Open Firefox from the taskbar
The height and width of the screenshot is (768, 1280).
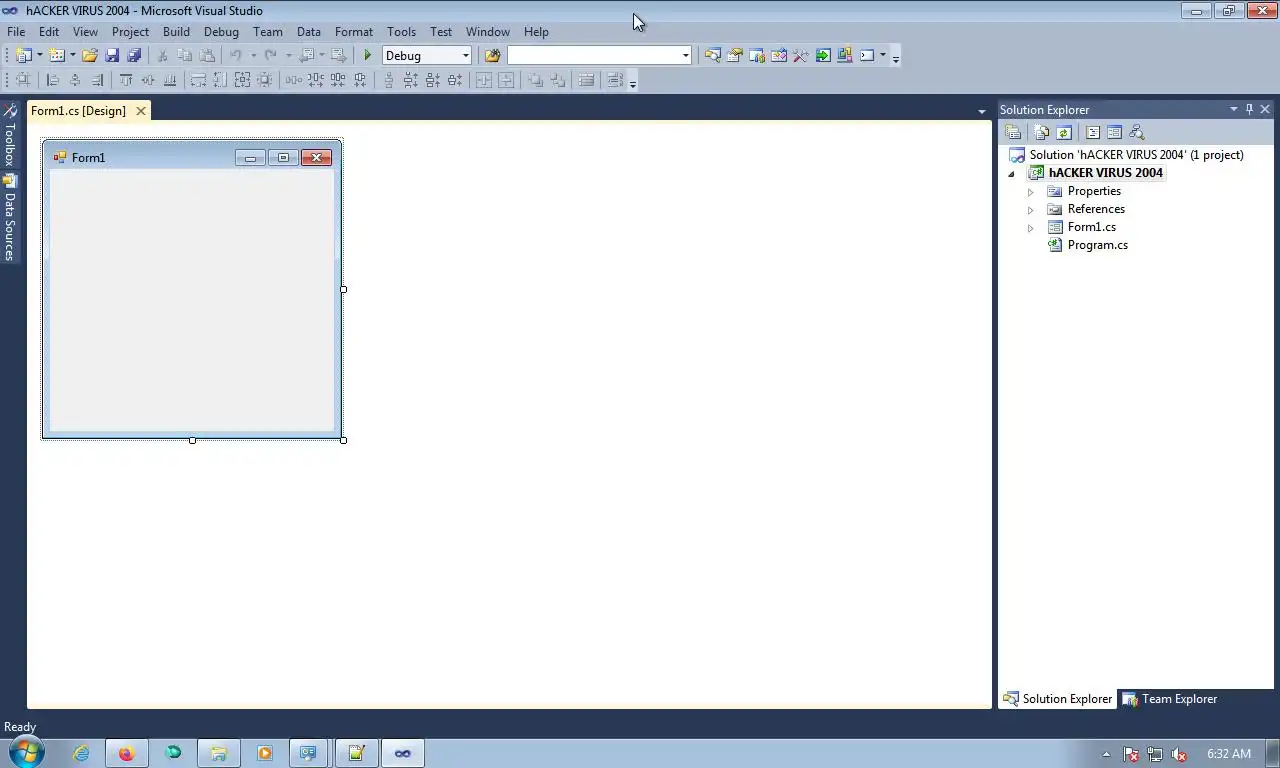126,754
